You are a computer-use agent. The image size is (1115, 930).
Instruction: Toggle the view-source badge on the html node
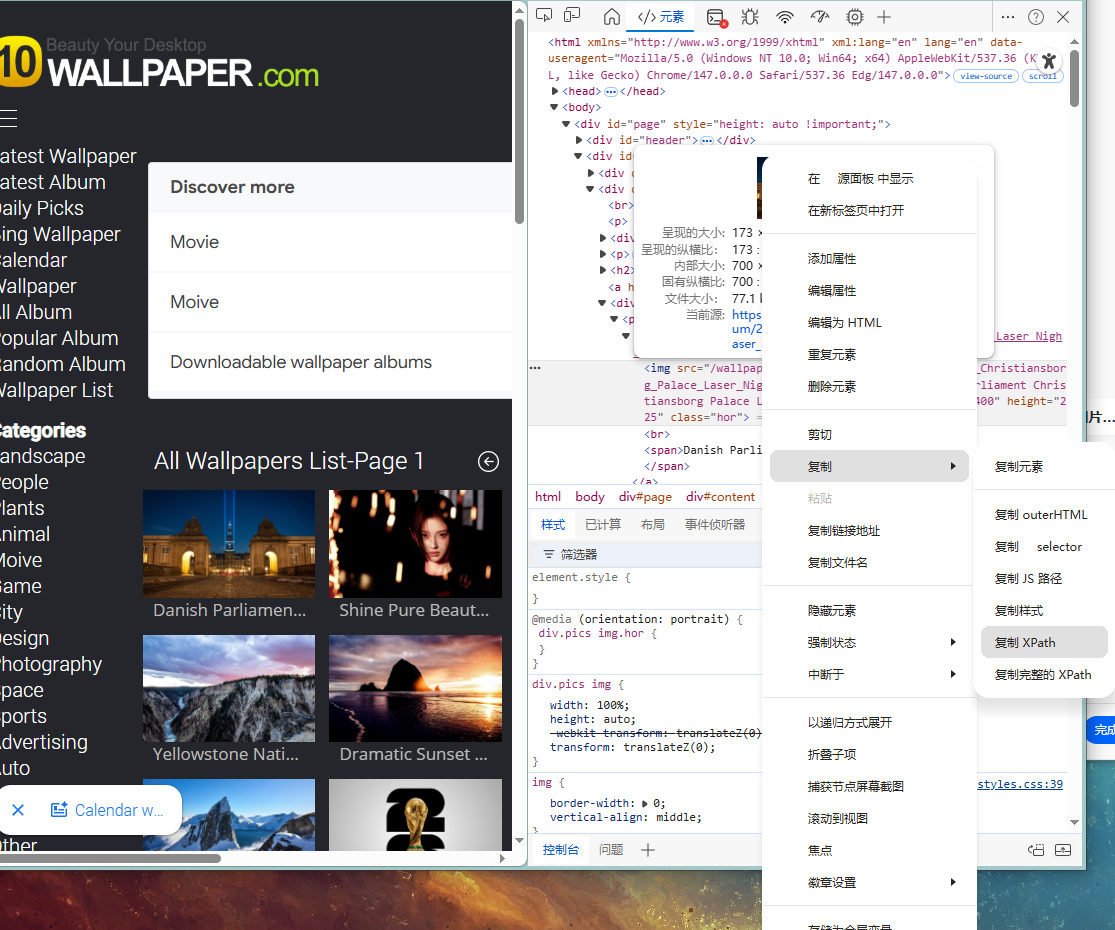coord(986,76)
